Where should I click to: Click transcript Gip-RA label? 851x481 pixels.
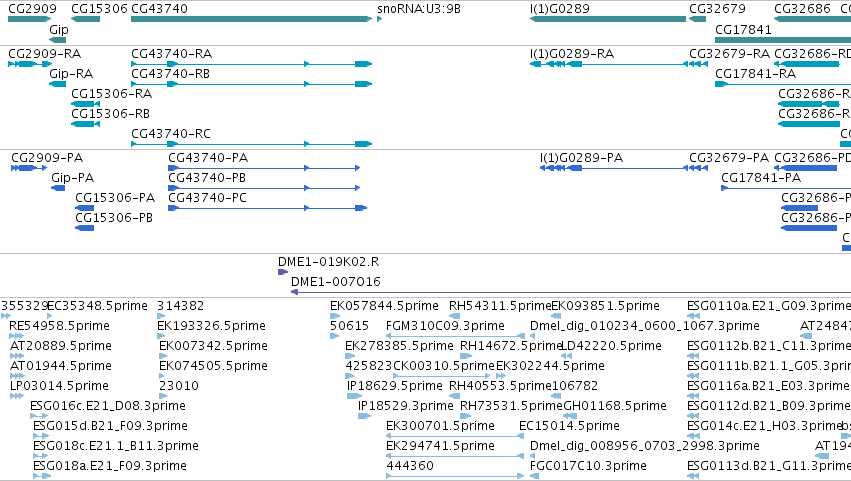point(71,74)
